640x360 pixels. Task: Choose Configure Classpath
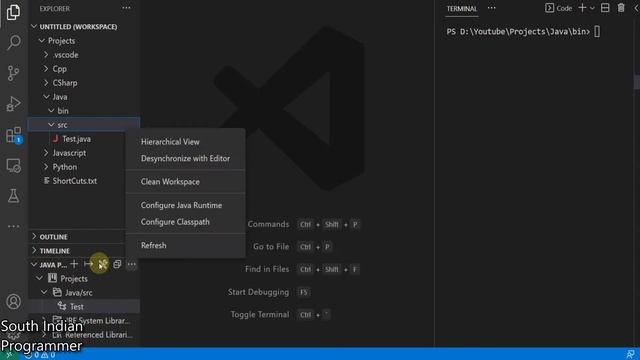[185, 222]
